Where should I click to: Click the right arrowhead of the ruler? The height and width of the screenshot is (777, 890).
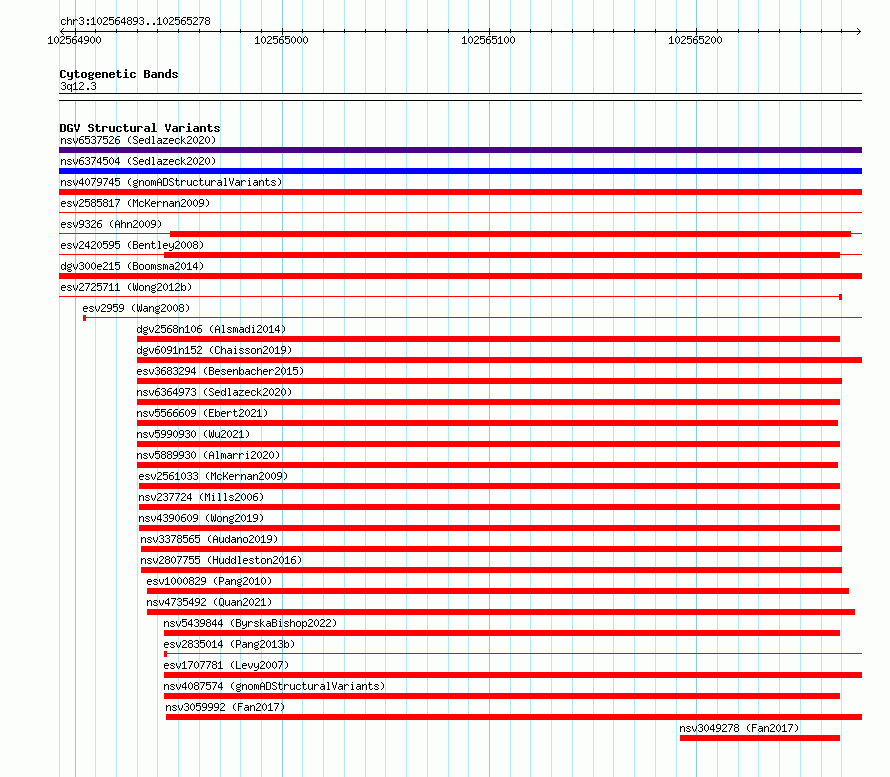pos(859,31)
